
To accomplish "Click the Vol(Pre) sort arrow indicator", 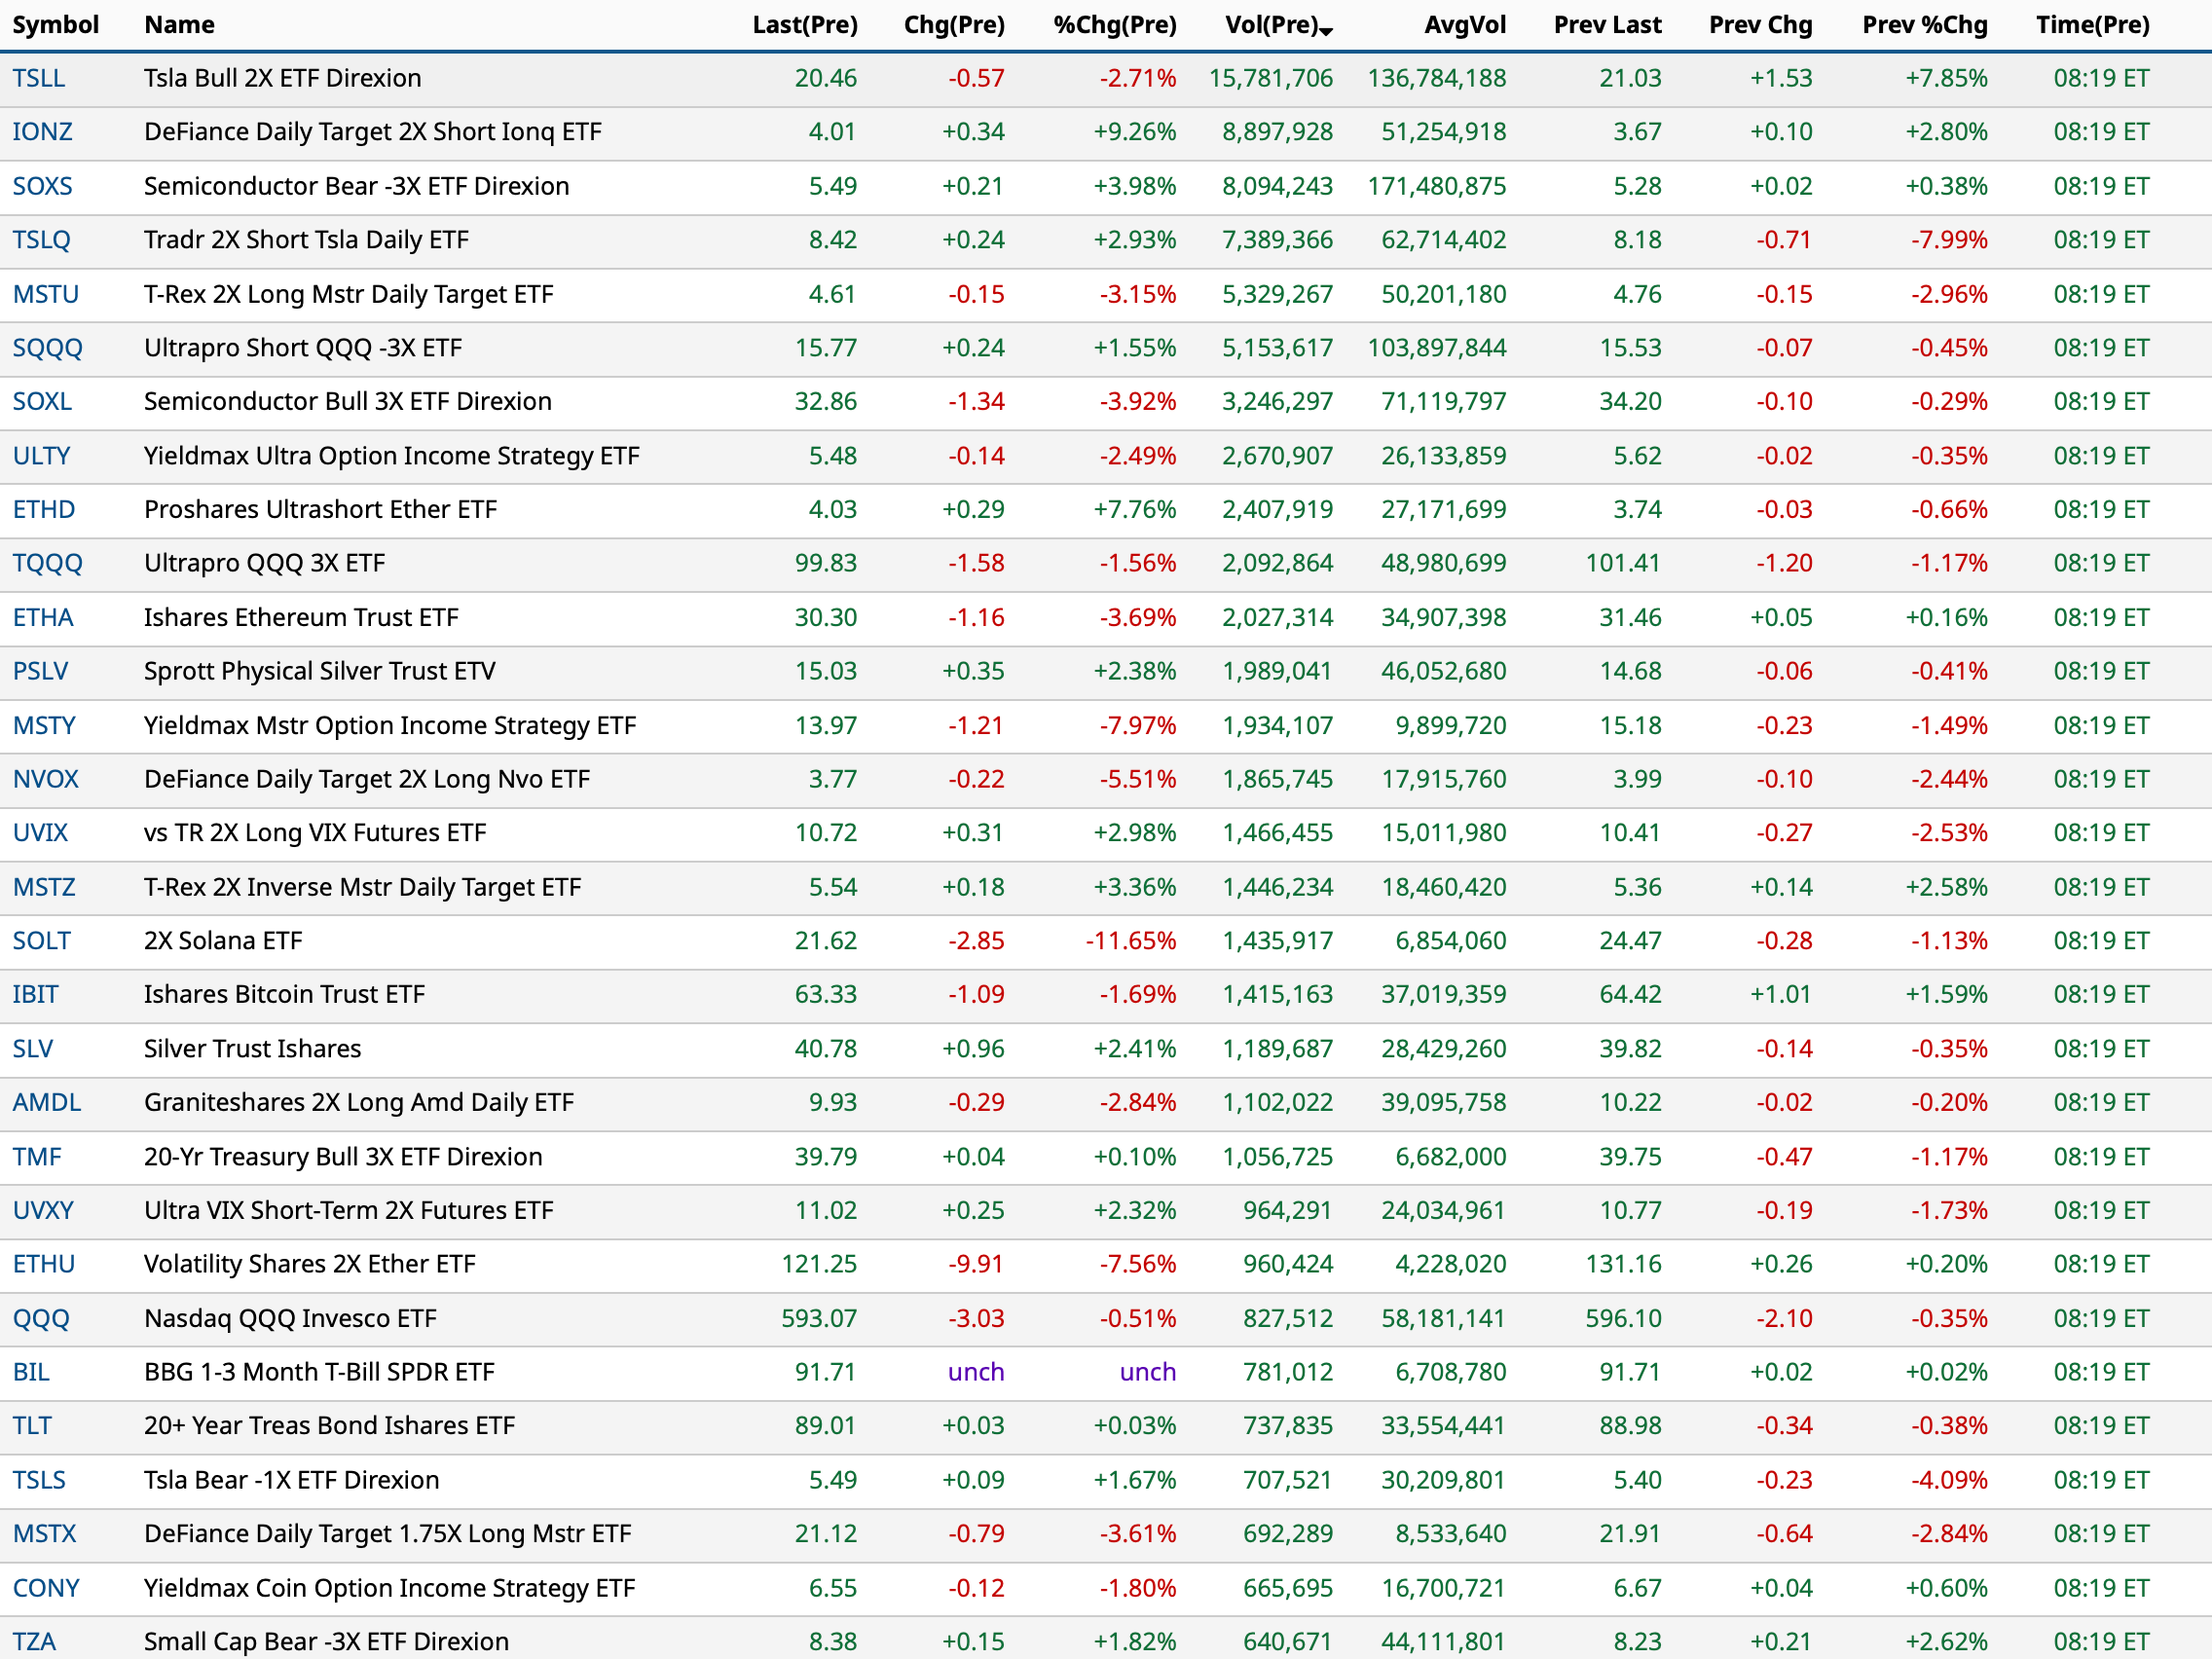I will point(1326,31).
